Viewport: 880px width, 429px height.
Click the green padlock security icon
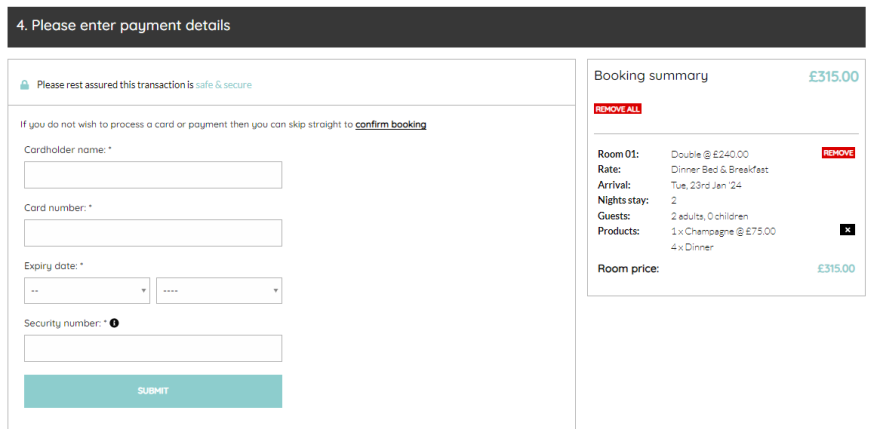(x=25, y=85)
